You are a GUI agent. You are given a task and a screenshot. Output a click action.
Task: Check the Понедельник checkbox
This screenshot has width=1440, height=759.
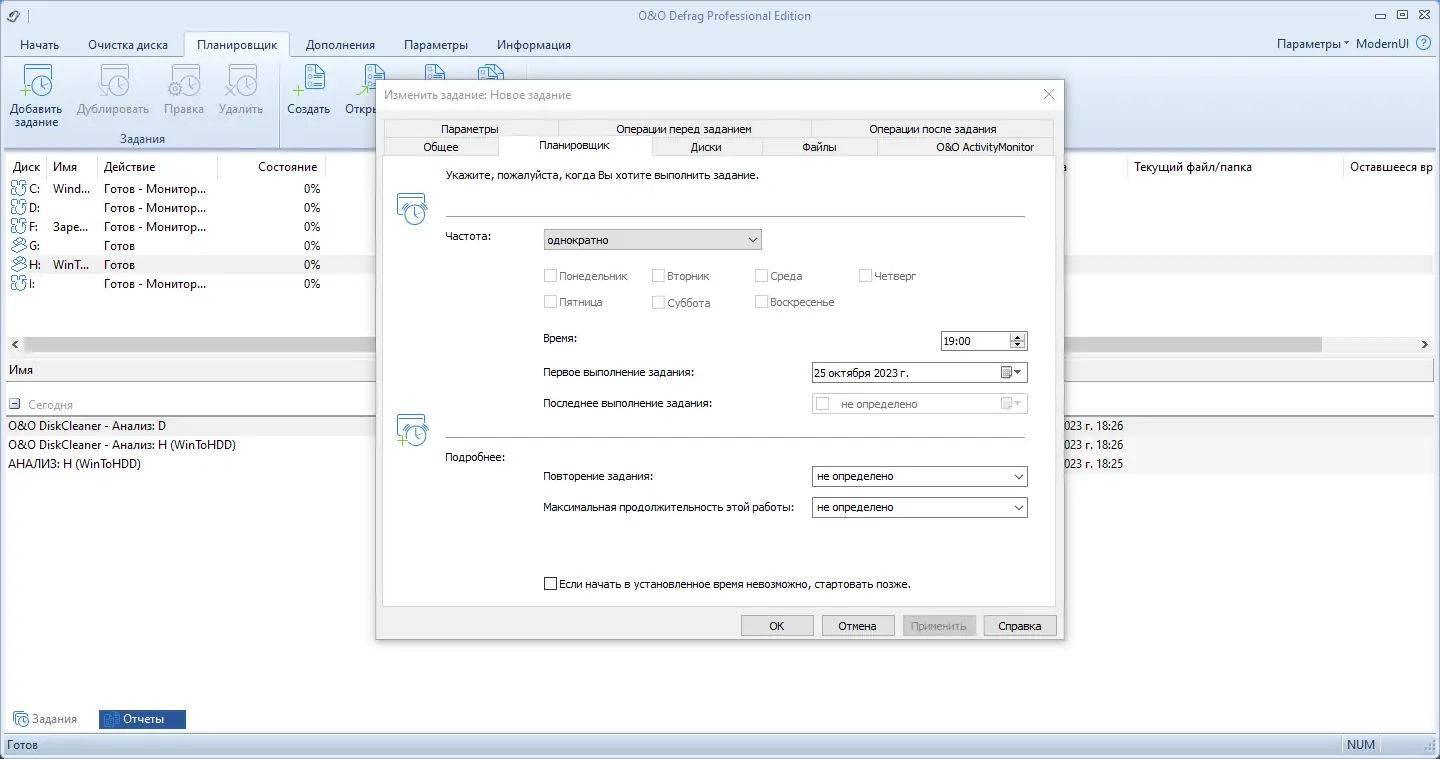click(550, 276)
